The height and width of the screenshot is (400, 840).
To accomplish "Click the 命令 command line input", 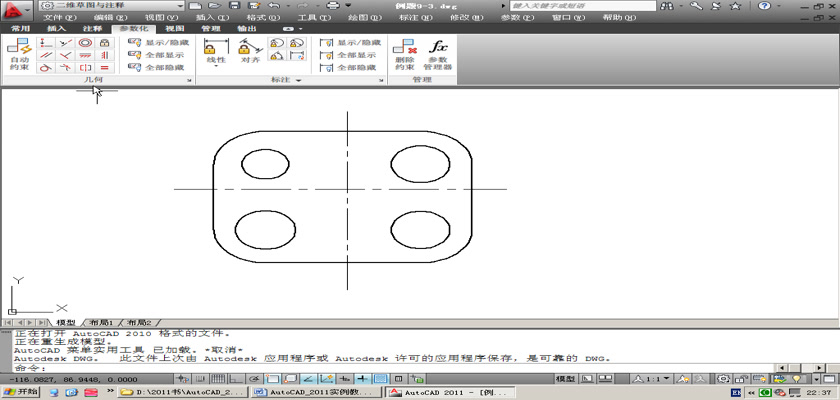I will pos(394,368).
